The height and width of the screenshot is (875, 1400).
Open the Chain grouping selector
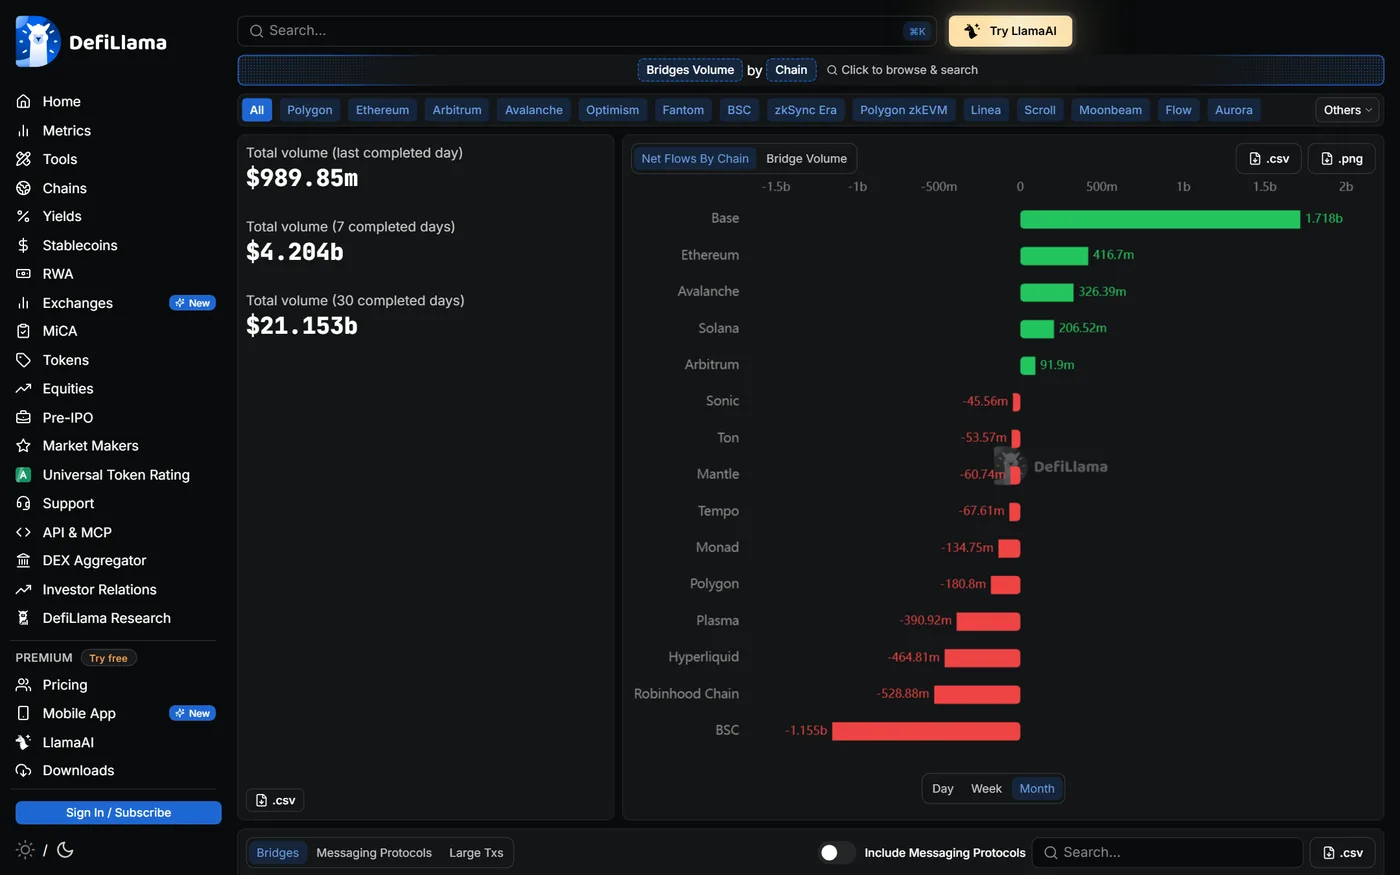tap(791, 70)
